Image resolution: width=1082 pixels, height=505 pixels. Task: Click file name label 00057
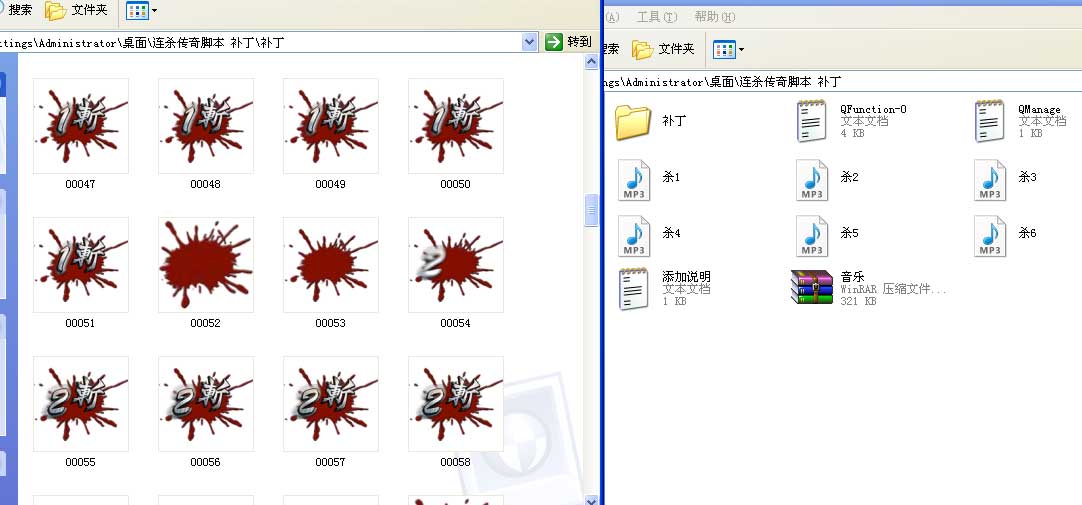tap(330, 462)
